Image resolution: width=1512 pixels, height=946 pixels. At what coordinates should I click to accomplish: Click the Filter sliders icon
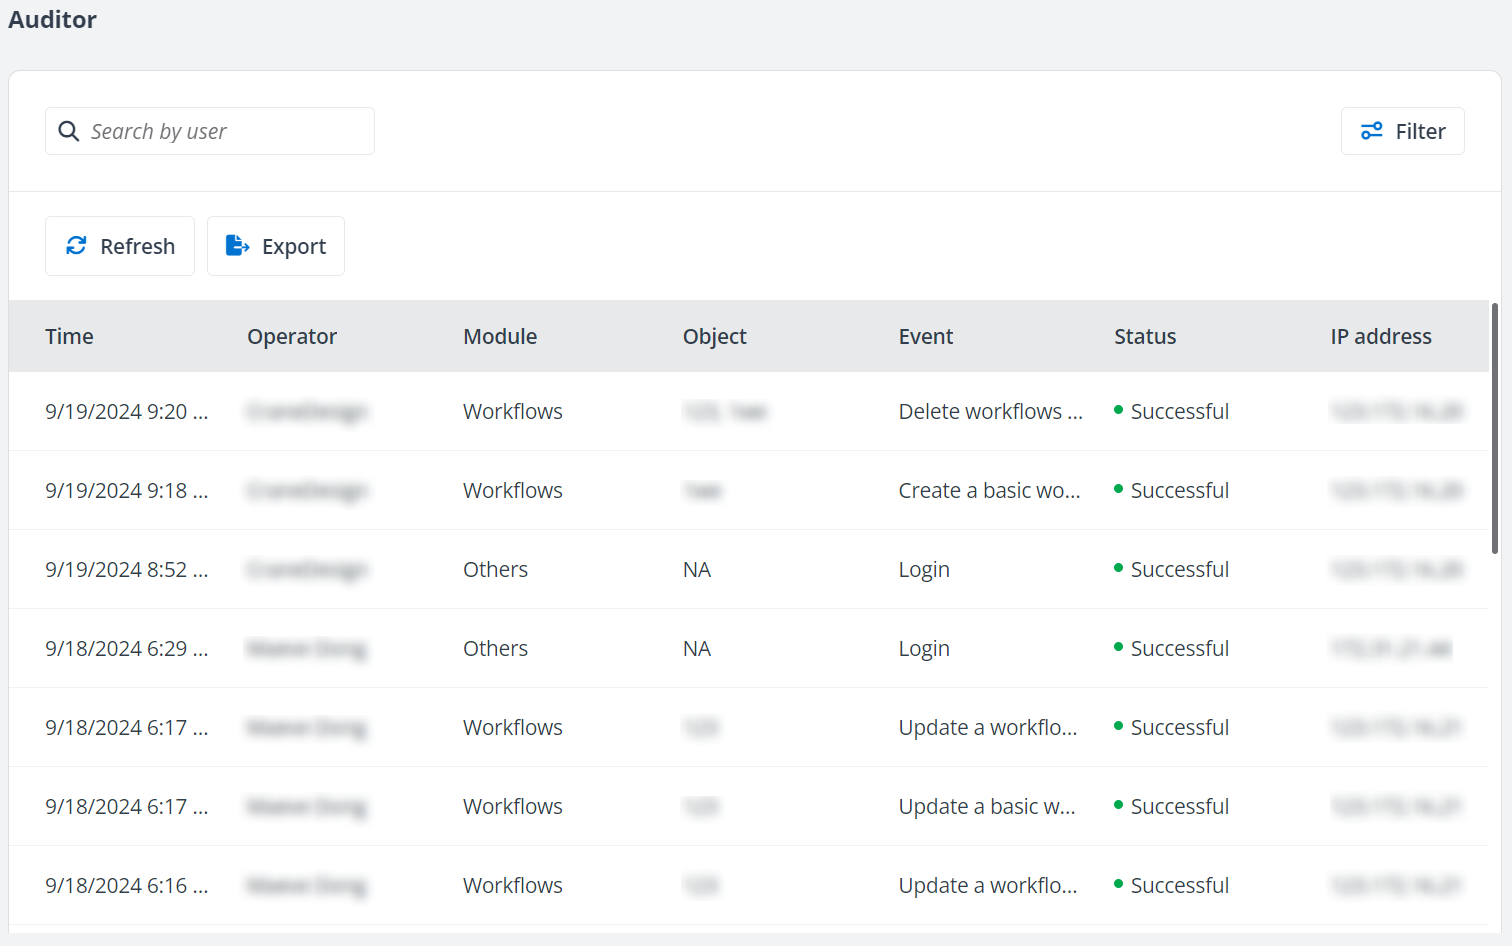tap(1371, 131)
